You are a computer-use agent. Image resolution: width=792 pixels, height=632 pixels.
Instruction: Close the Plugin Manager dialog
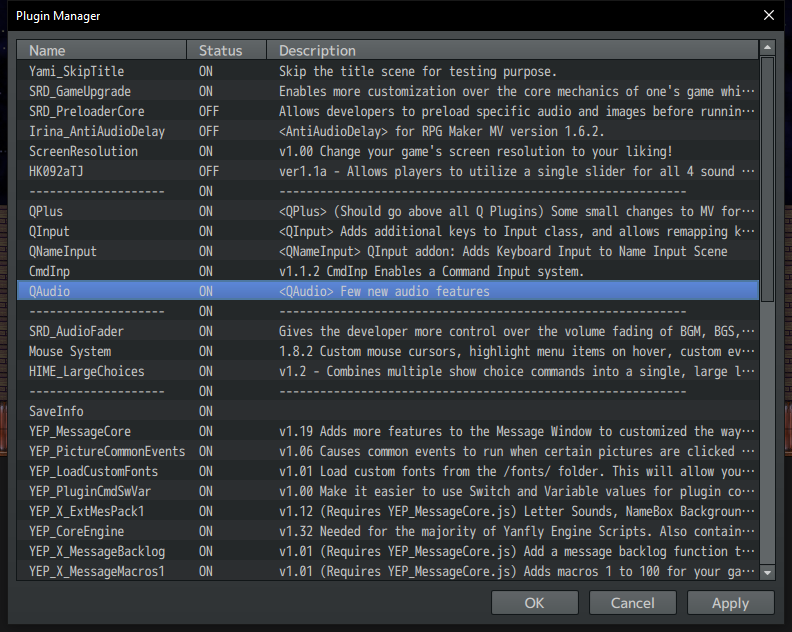click(769, 15)
